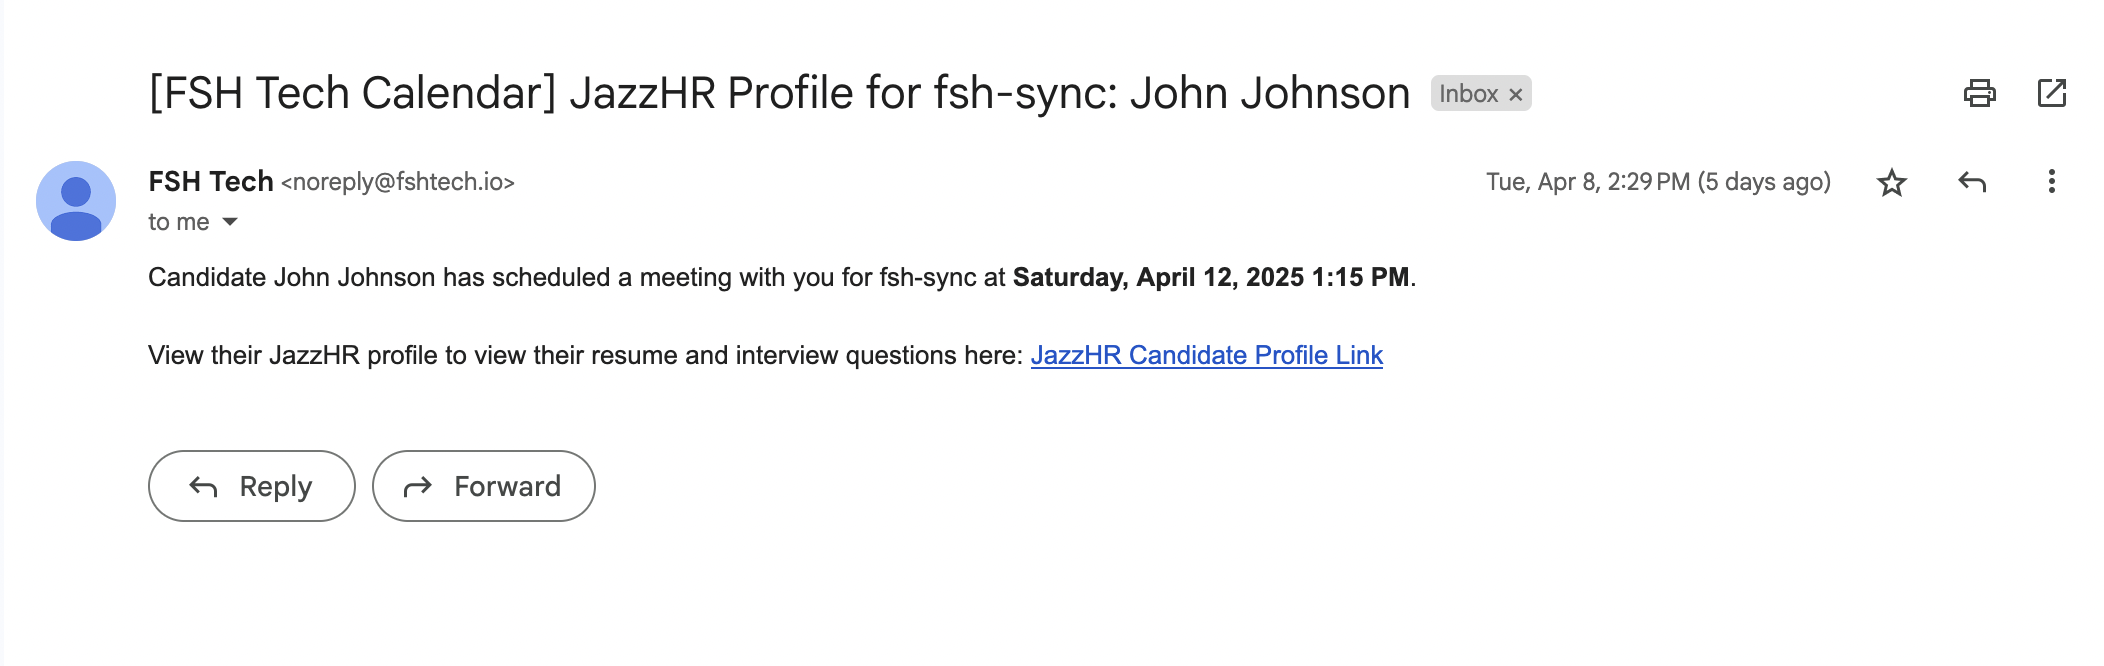Image resolution: width=2104 pixels, height=666 pixels.
Task: Click the reply arrow icon
Action: click(1970, 182)
